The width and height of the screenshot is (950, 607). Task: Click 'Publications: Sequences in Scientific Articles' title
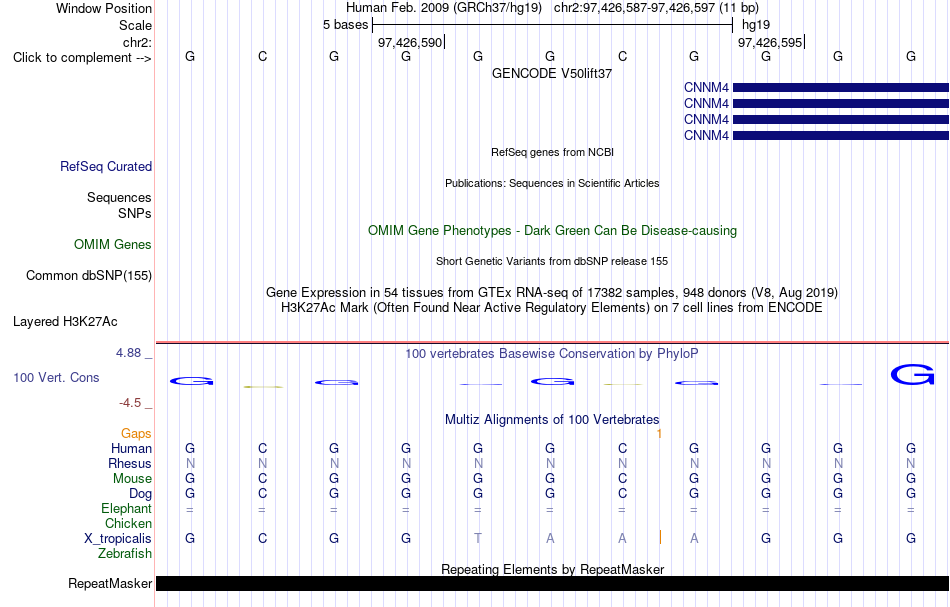click(552, 183)
